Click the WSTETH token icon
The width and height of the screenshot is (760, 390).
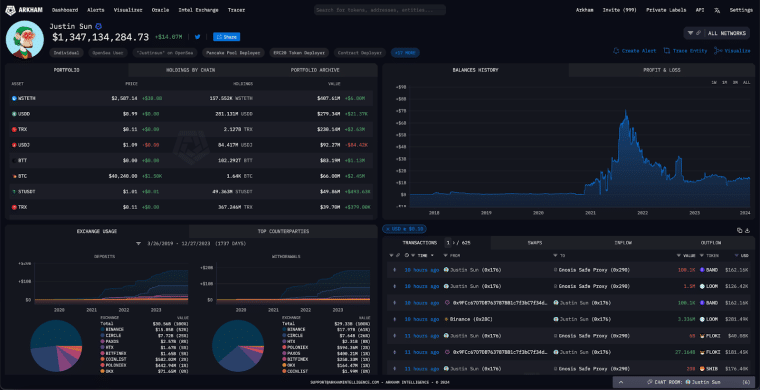[14, 98]
